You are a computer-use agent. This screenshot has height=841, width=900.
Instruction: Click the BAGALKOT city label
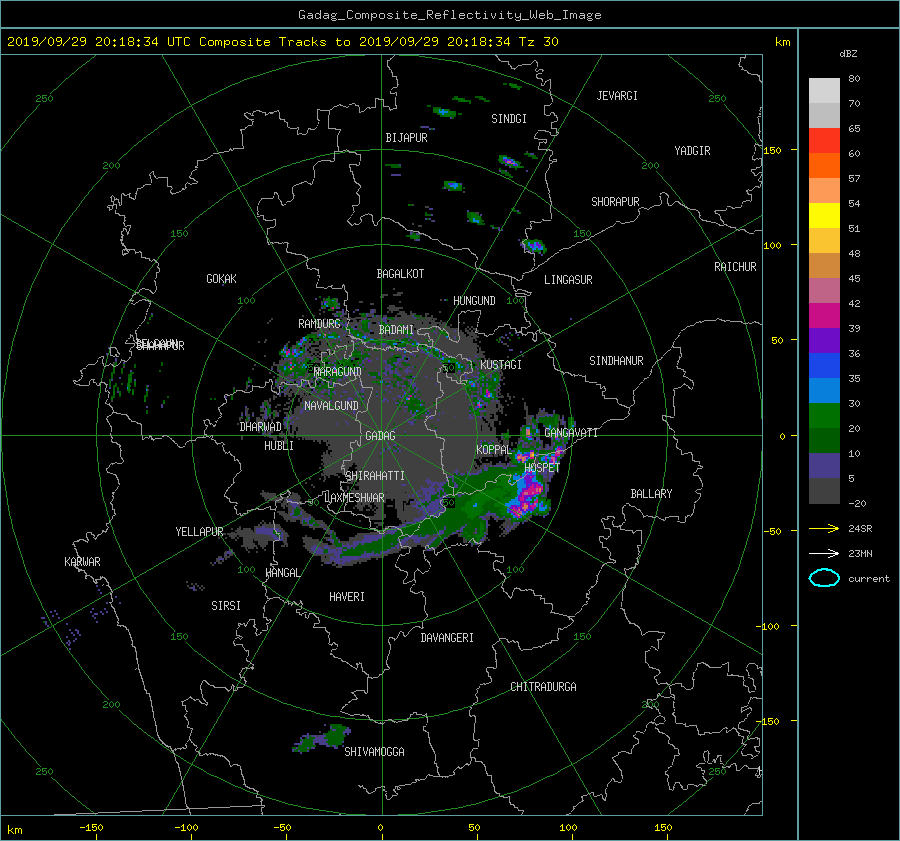(x=400, y=274)
